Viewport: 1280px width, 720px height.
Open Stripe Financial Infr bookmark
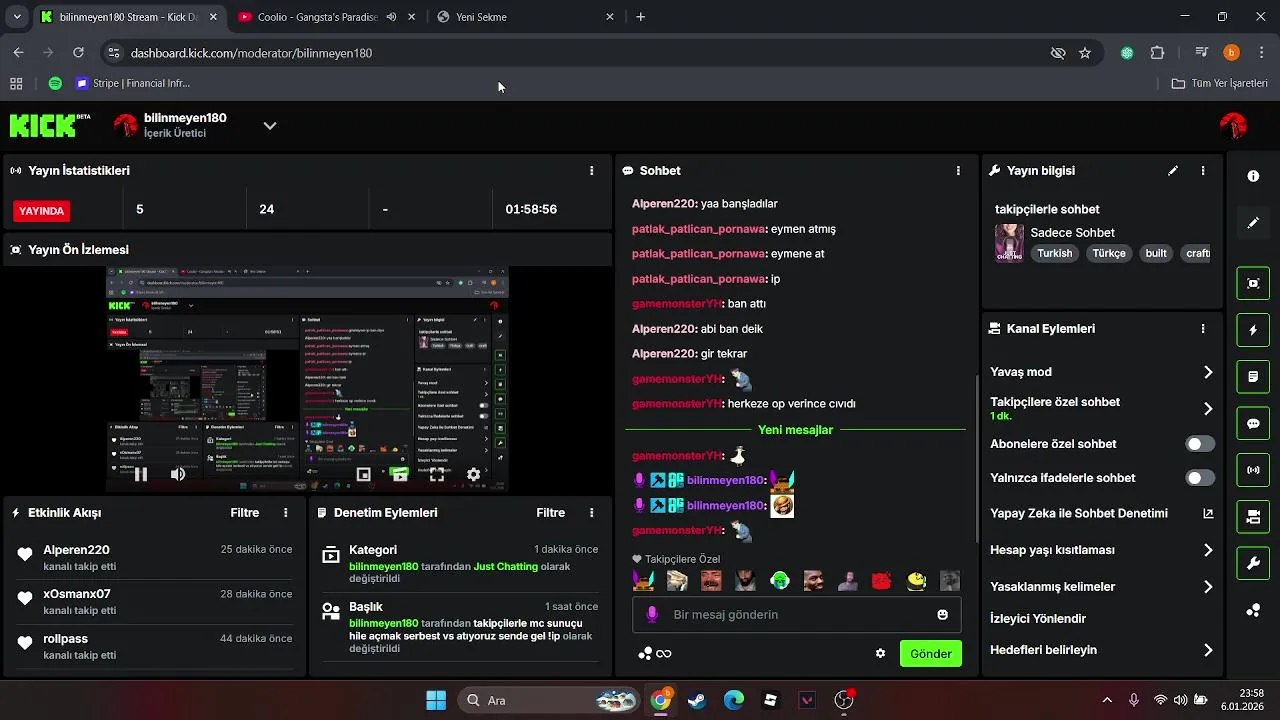click(133, 83)
